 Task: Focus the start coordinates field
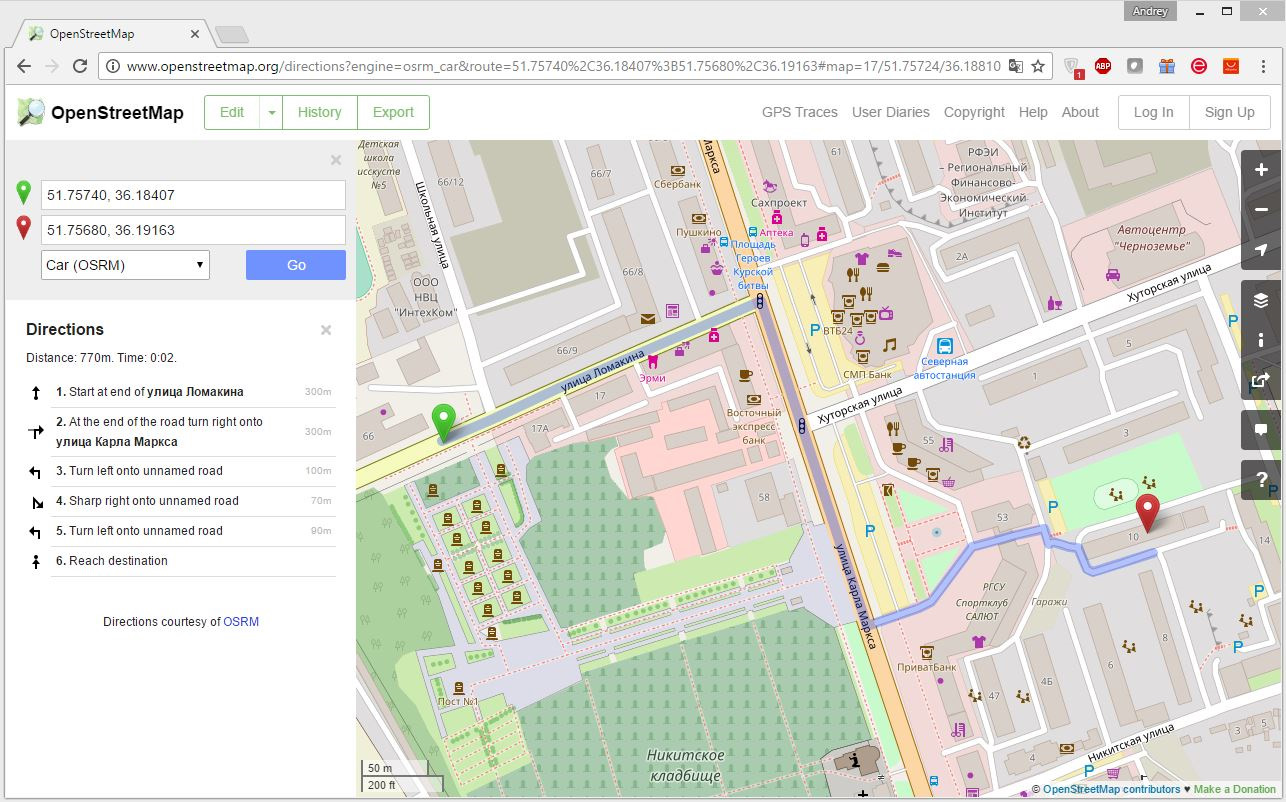(193, 195)
